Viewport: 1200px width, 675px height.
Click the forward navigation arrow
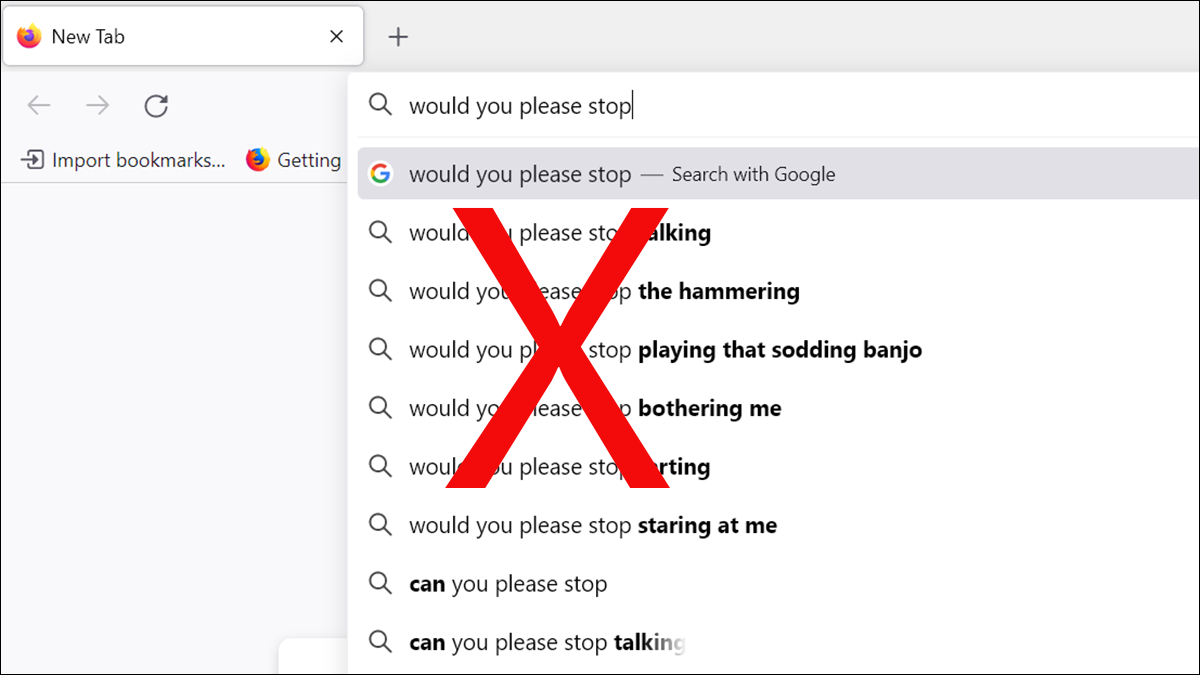tap(98, 105)
